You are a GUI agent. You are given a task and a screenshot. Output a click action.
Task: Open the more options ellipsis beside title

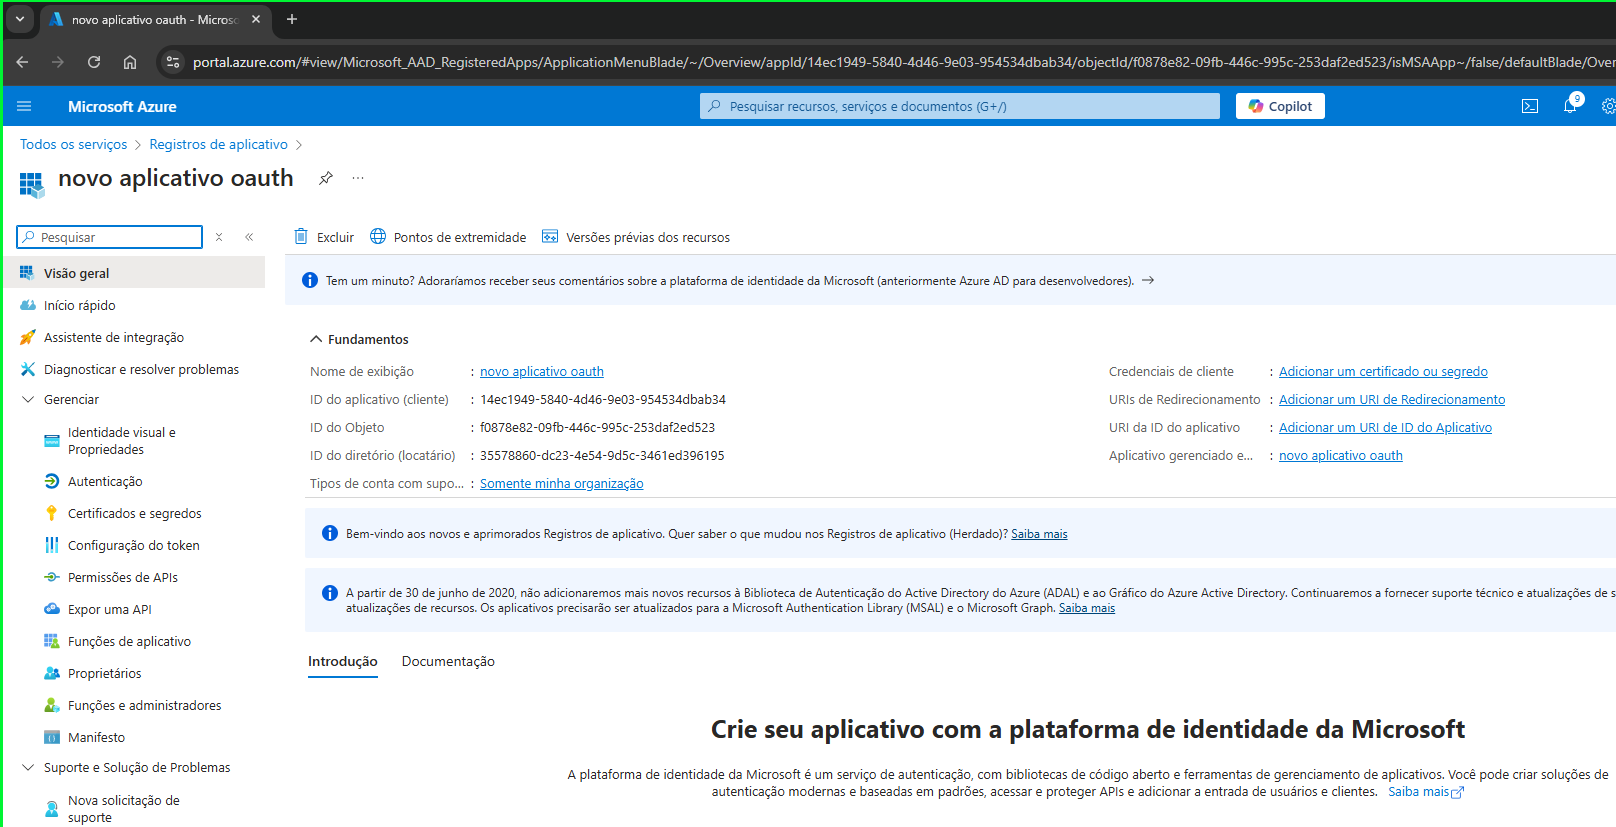tap(358, 178)
